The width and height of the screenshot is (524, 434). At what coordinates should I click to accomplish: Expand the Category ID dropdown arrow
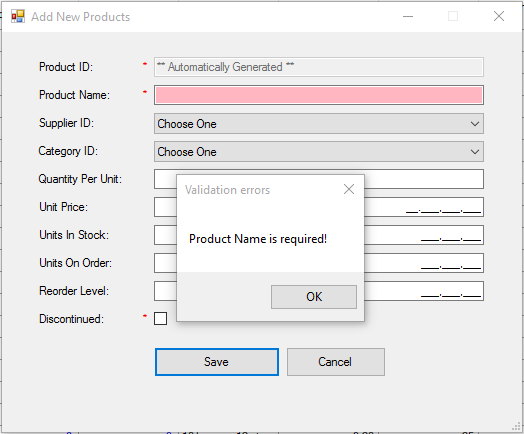(475, 152)
